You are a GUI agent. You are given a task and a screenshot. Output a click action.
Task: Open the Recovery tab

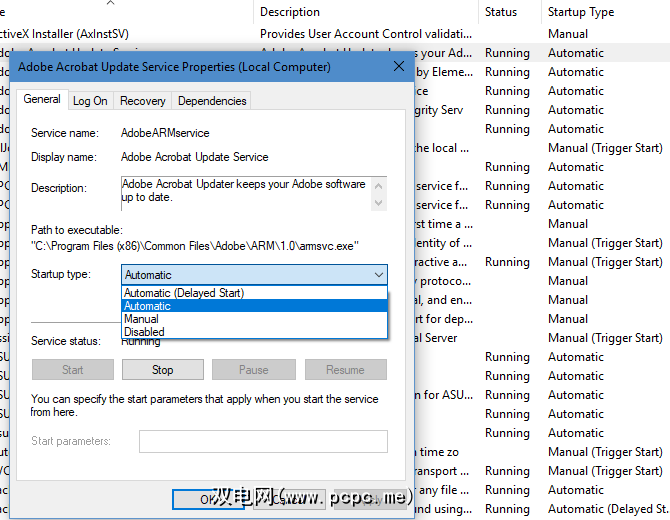click(x=142, y=101)
